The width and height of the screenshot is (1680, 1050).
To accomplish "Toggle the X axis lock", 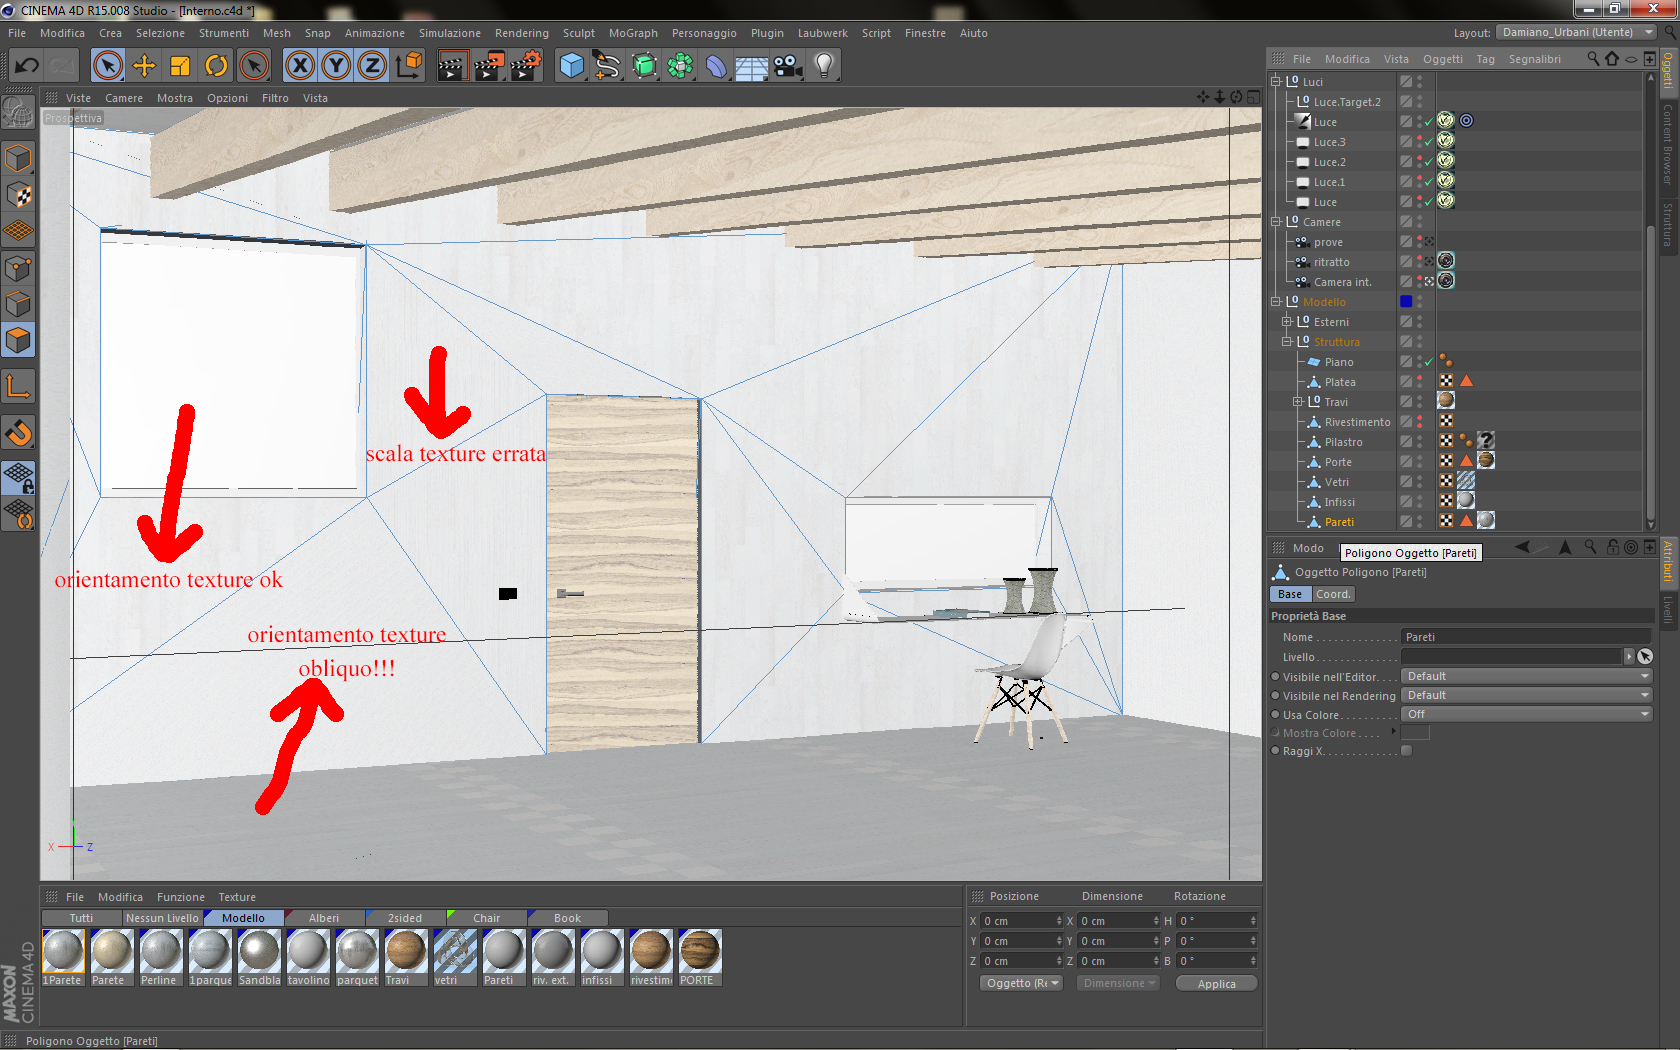I will tap(300, 66).
